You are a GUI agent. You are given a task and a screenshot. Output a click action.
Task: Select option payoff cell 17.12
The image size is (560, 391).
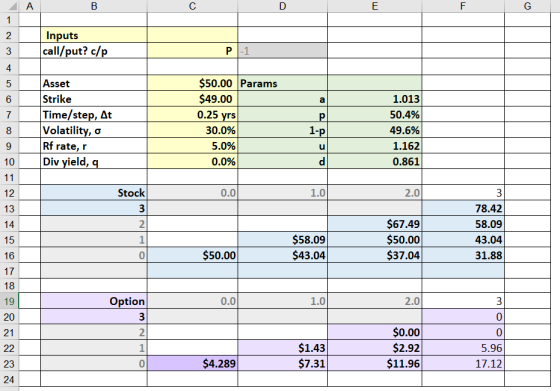click(463, 364)
